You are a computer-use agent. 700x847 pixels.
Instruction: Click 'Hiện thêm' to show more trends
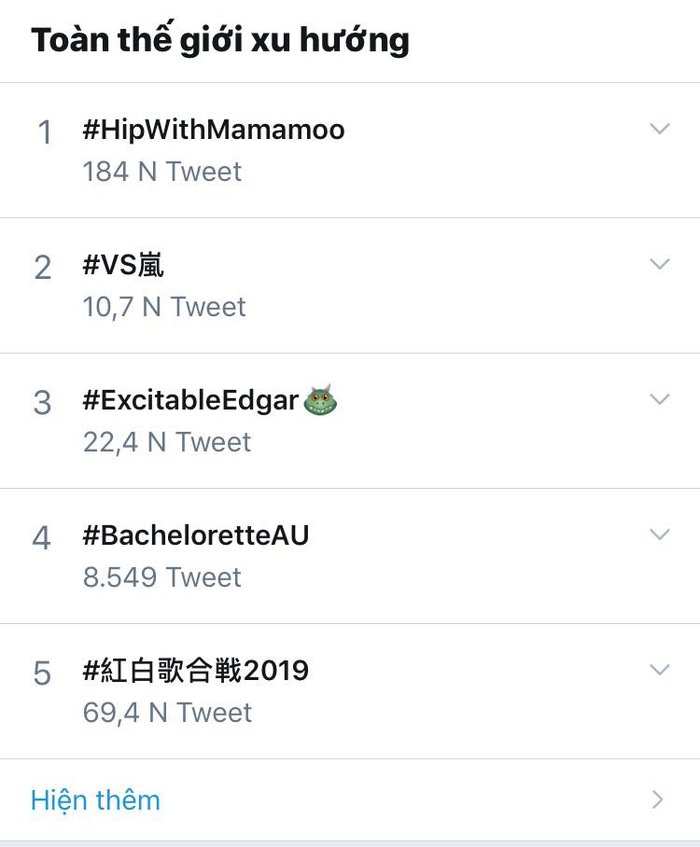point(95,800)
